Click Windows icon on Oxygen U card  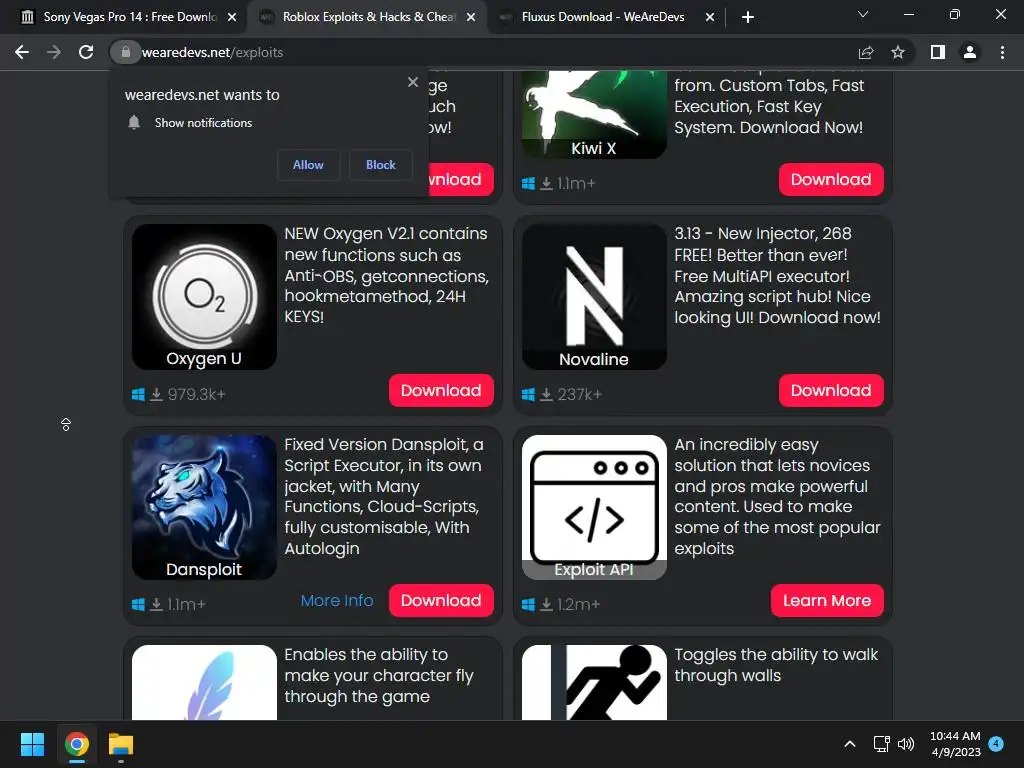(x=138, y=394)
